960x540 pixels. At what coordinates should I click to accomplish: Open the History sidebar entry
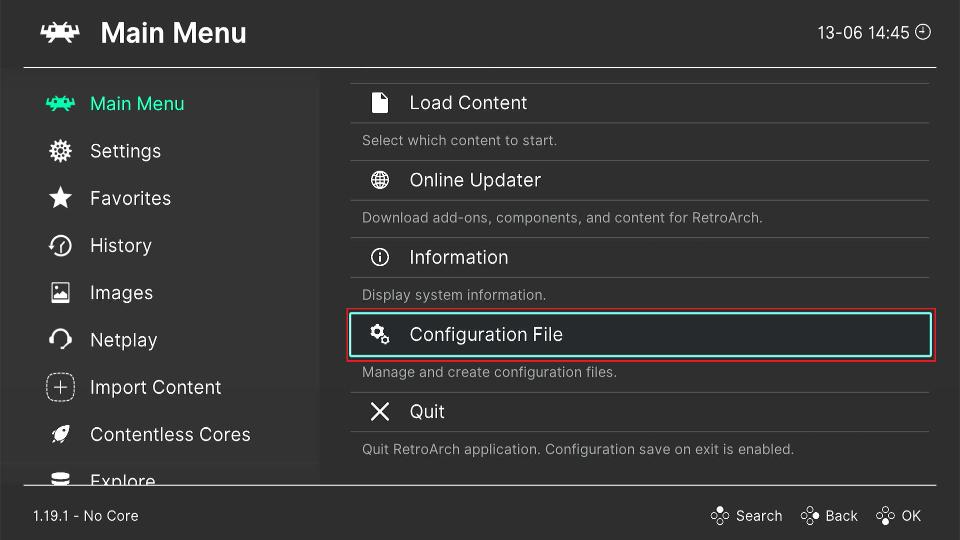(121, 246)
